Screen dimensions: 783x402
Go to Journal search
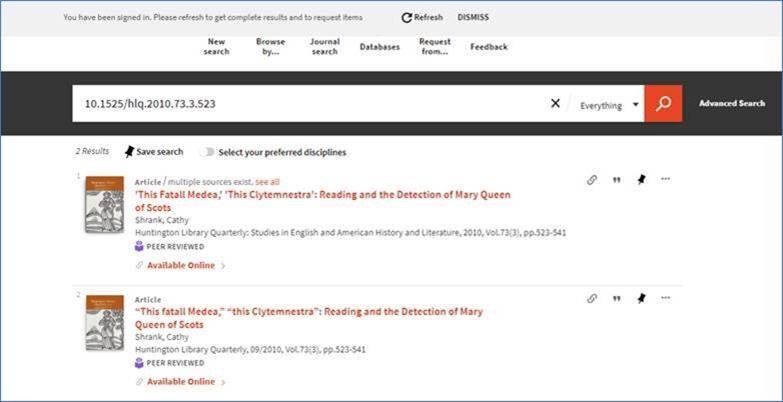coord(325,46)
